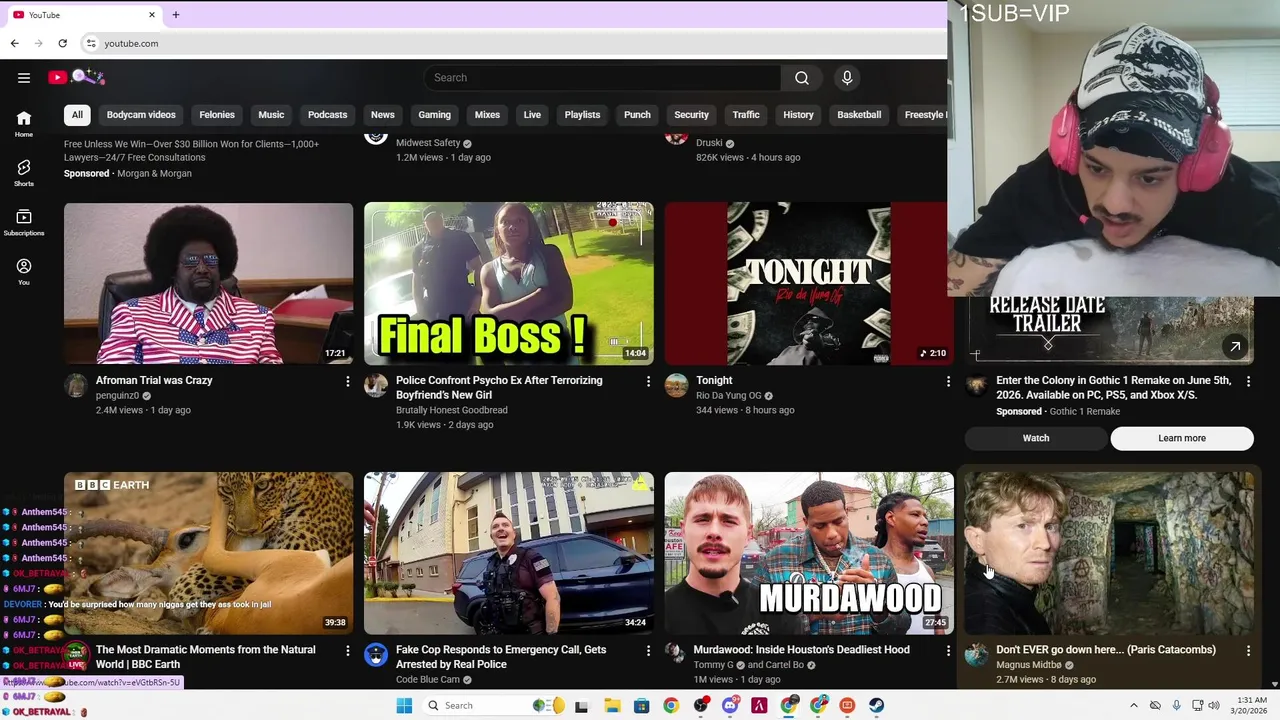Select the Traffic filter chip

pyautogui.click(x=746, y=115)
